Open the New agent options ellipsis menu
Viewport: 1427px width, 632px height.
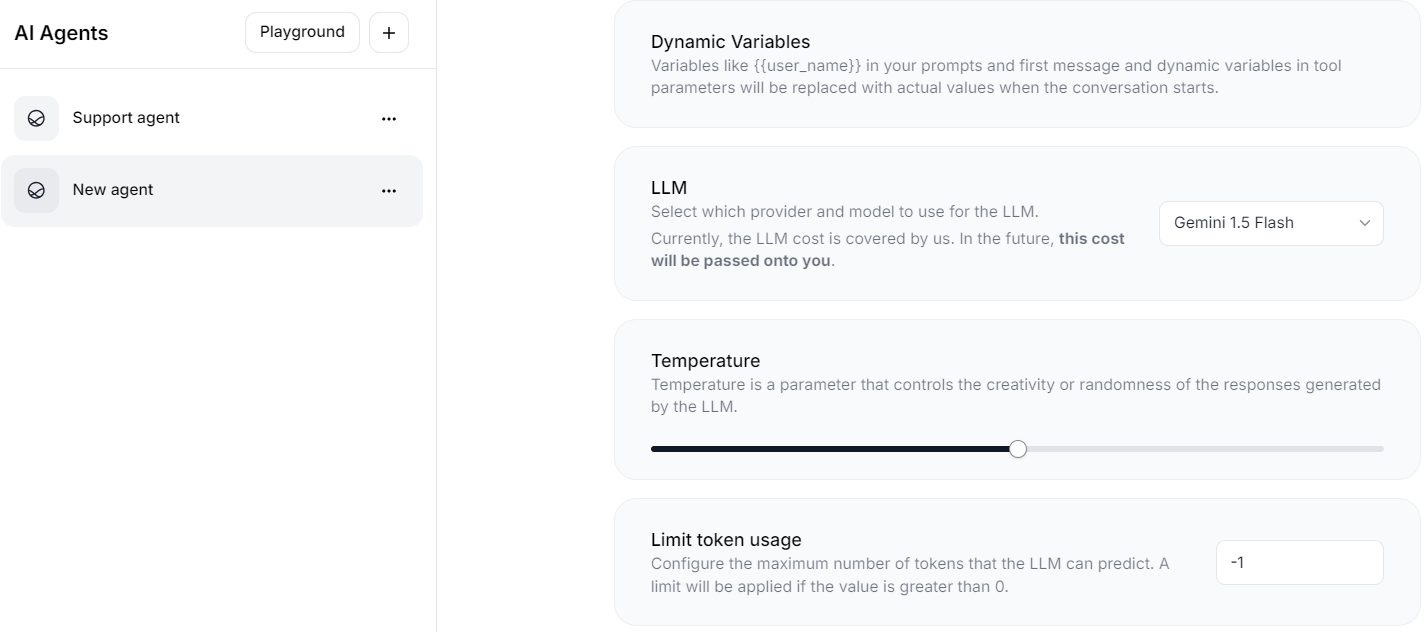click(x=389, y=190)
